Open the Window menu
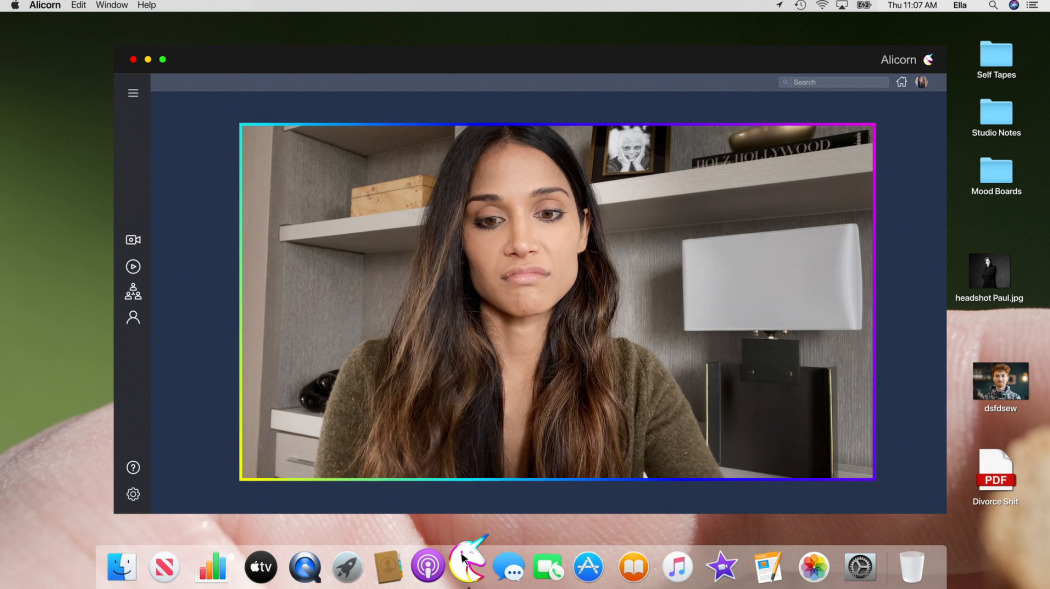Image resolution: width=1050 pixels, height=589 pixels. tap(111, 5)
